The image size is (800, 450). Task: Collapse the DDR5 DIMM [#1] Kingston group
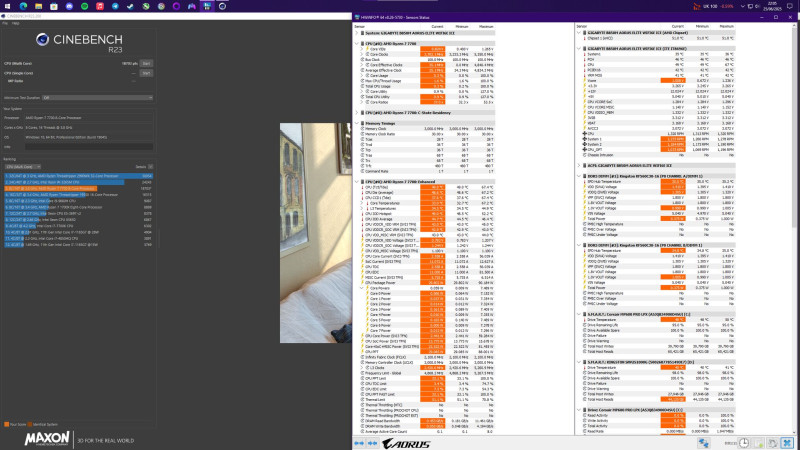tap(579, 176)
